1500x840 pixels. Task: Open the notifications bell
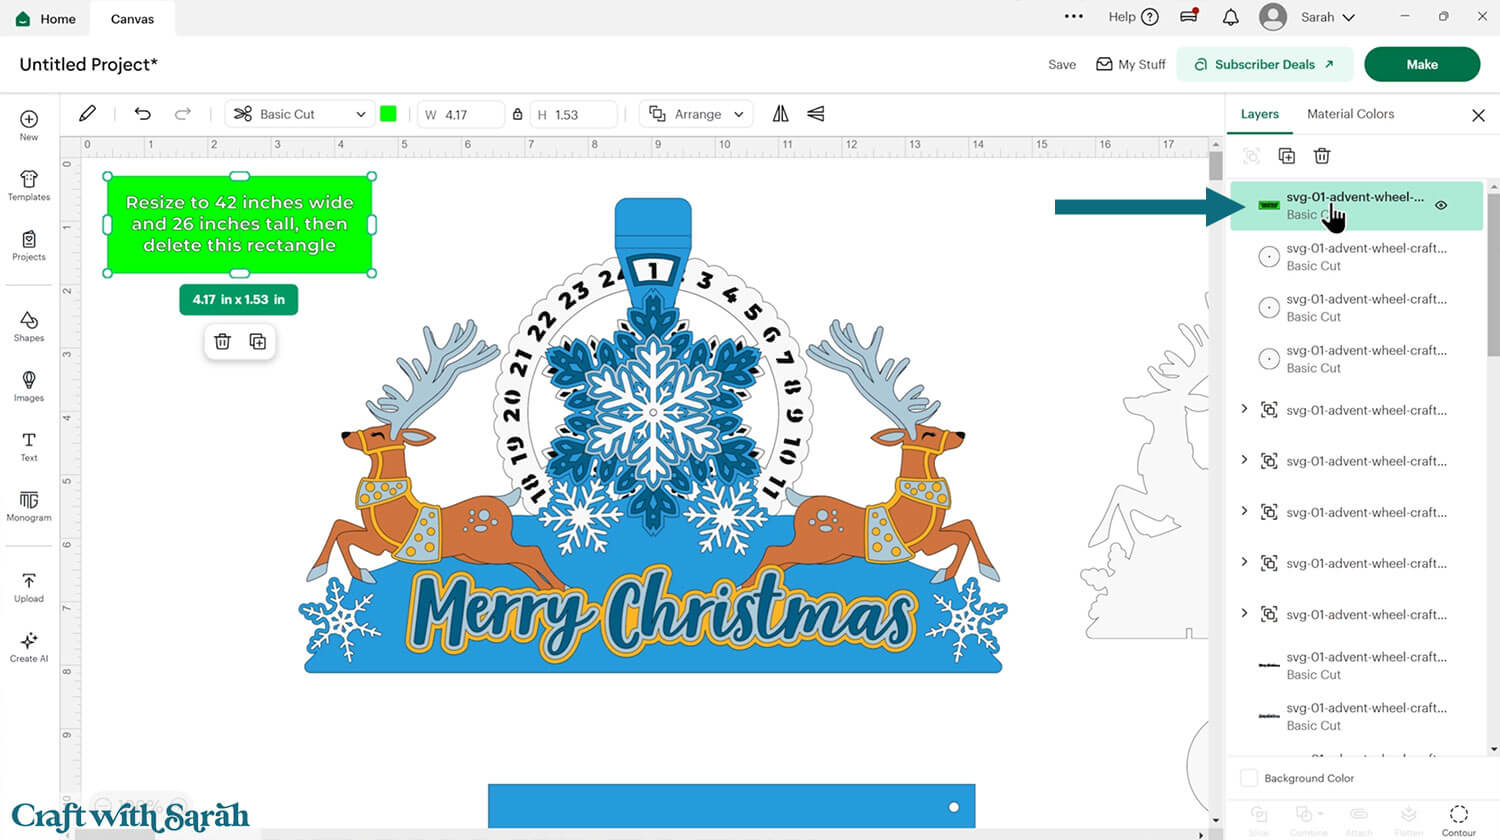coord(1231,17)
